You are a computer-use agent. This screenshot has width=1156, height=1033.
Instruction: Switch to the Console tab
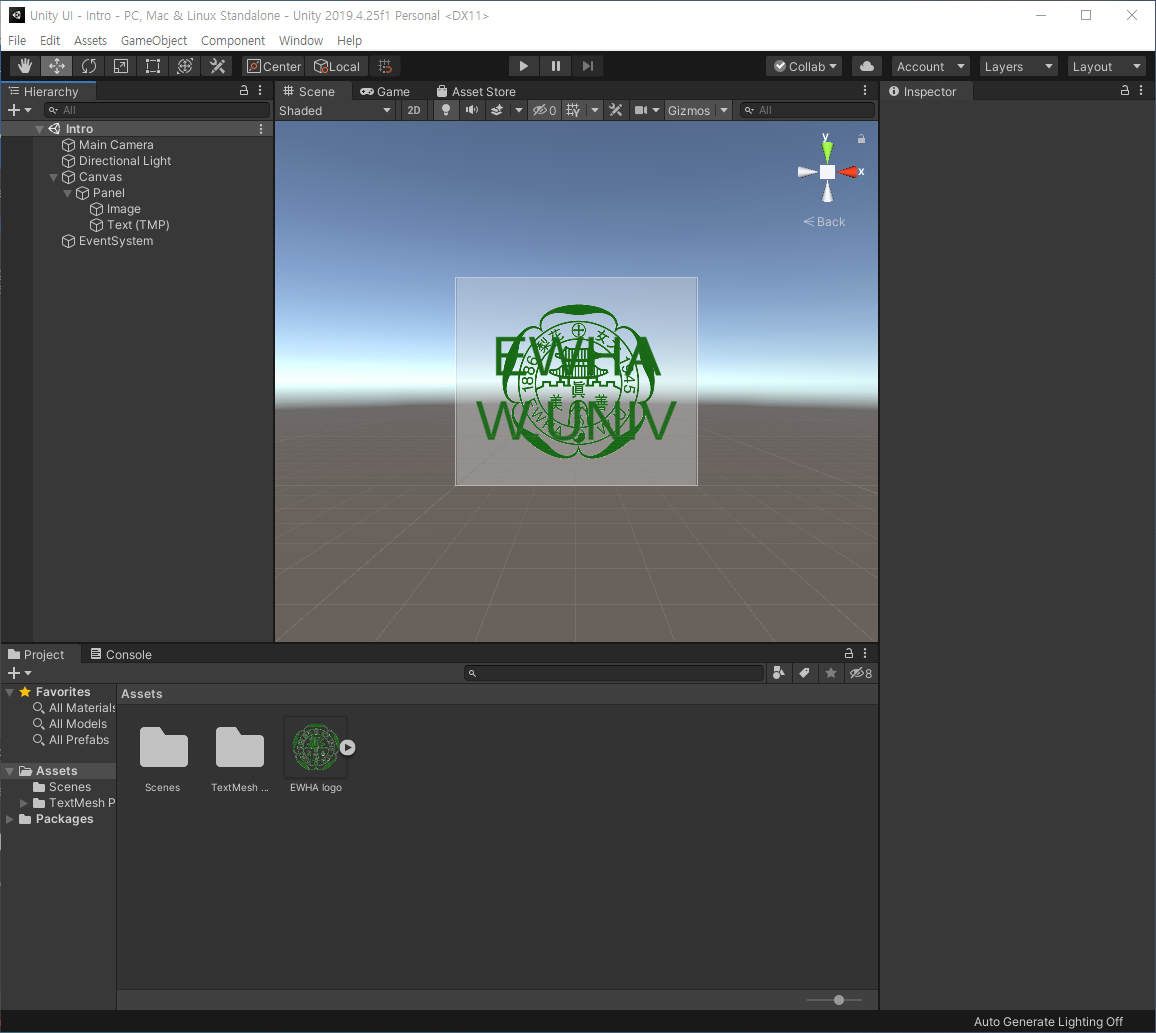pos(121,655)
